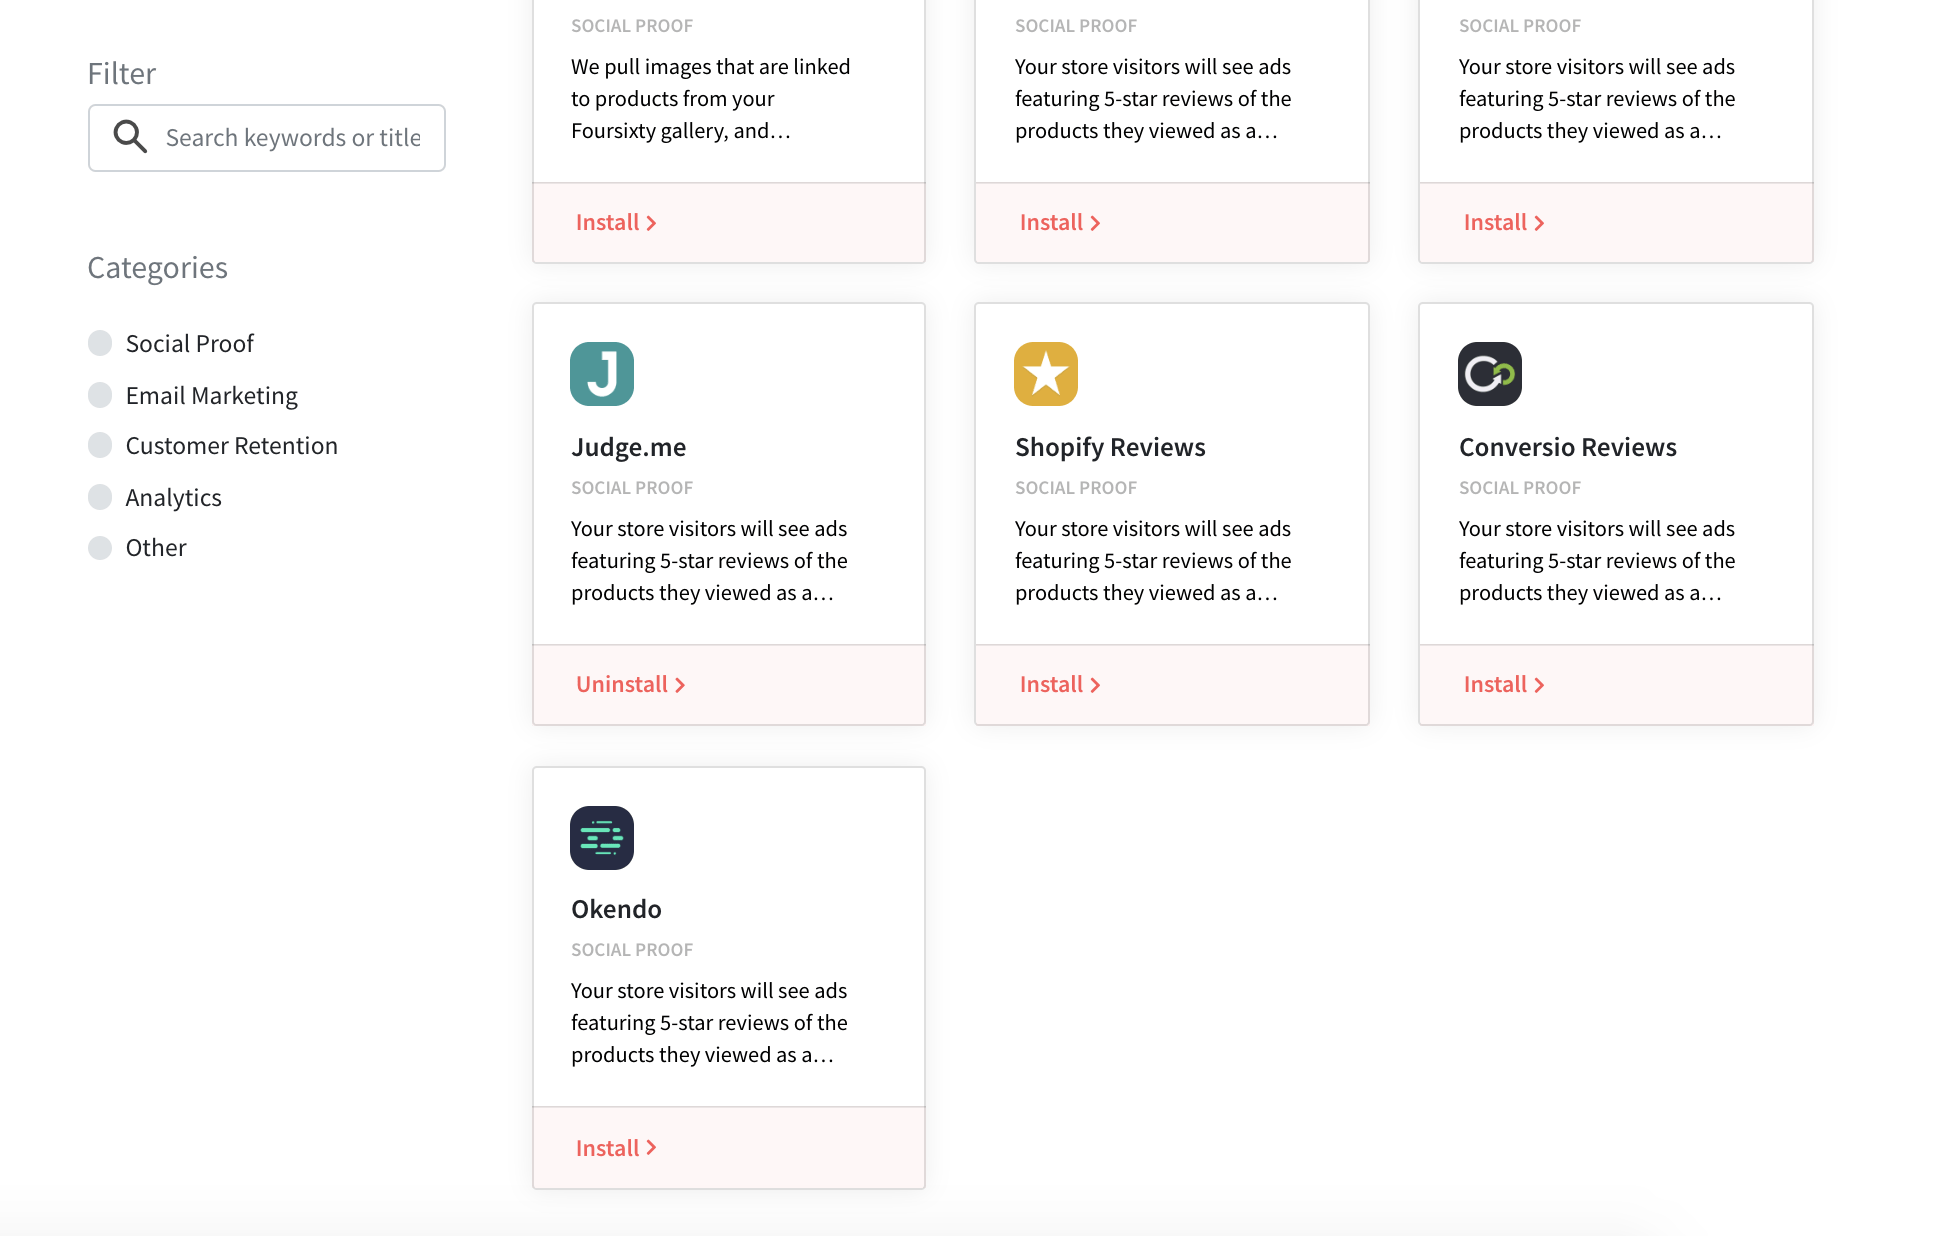Click the Conversio Reviews app icon
The height and width of the screenshot is (1236, 1954).
(1489, 373)
